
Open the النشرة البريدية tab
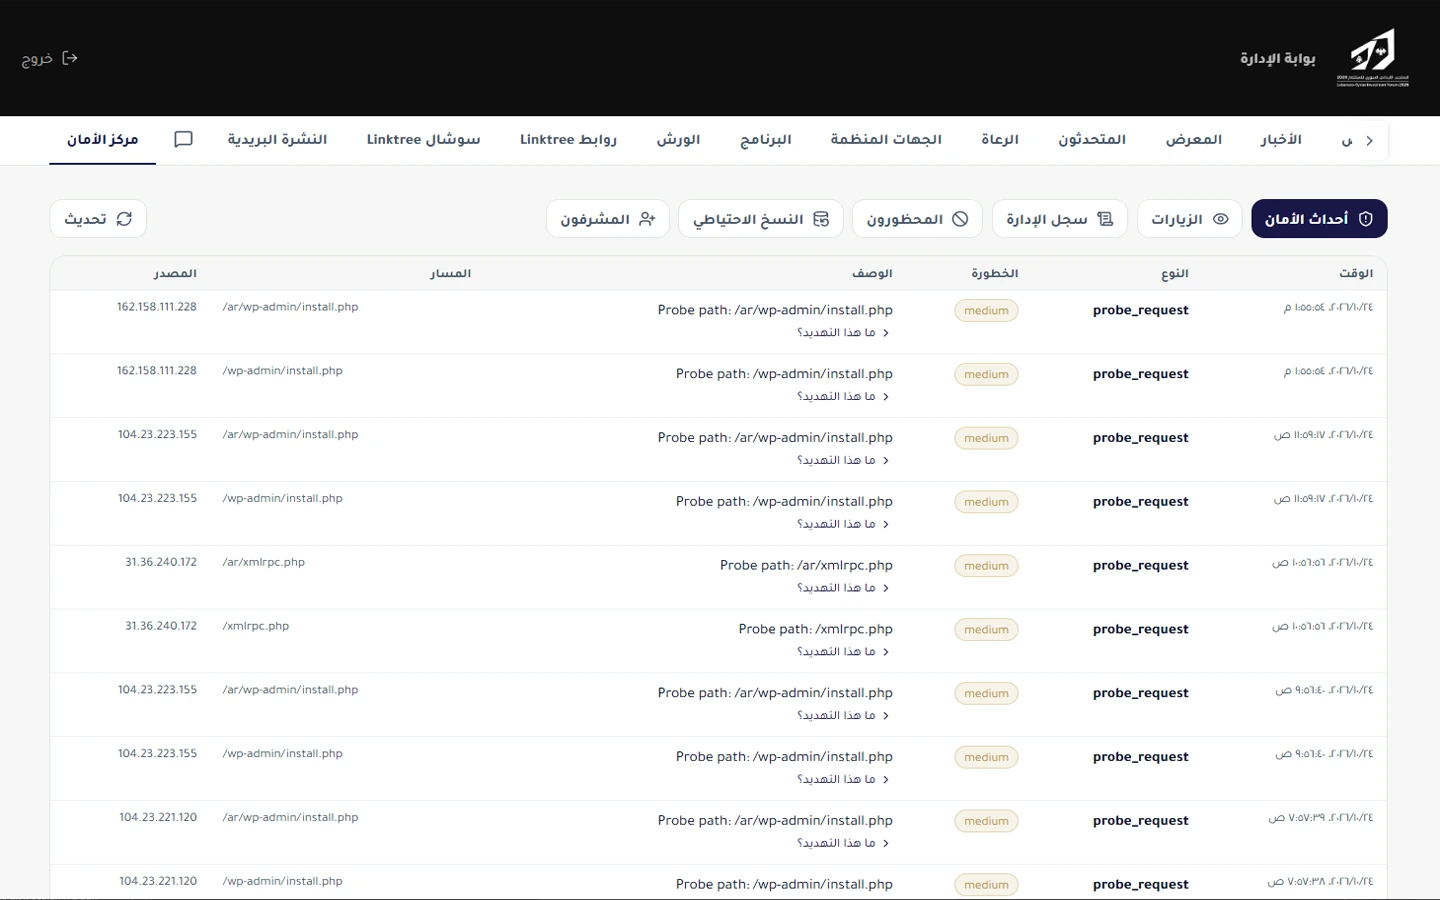click(277, 139)
